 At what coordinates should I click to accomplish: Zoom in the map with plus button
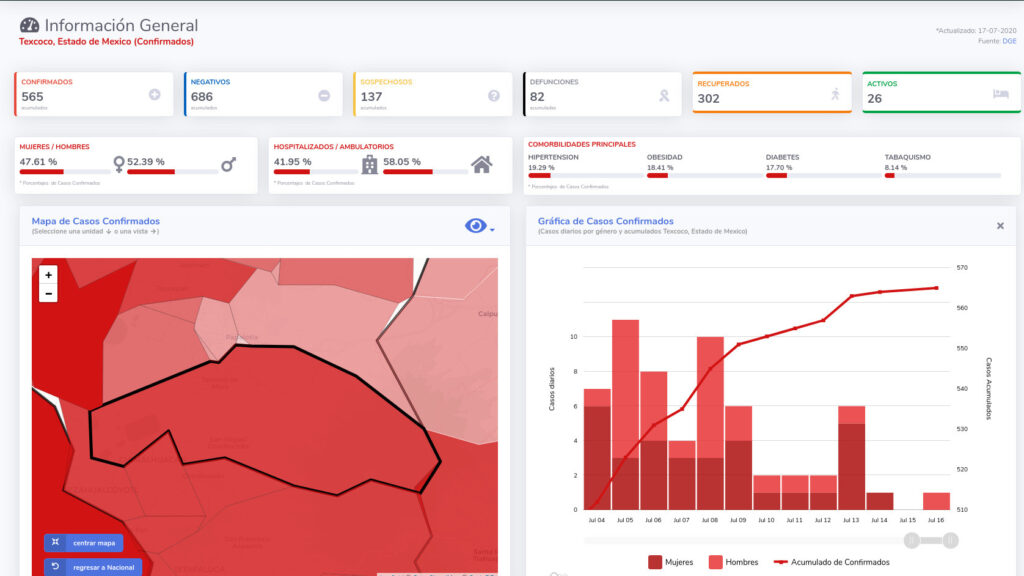coord(49,274)
